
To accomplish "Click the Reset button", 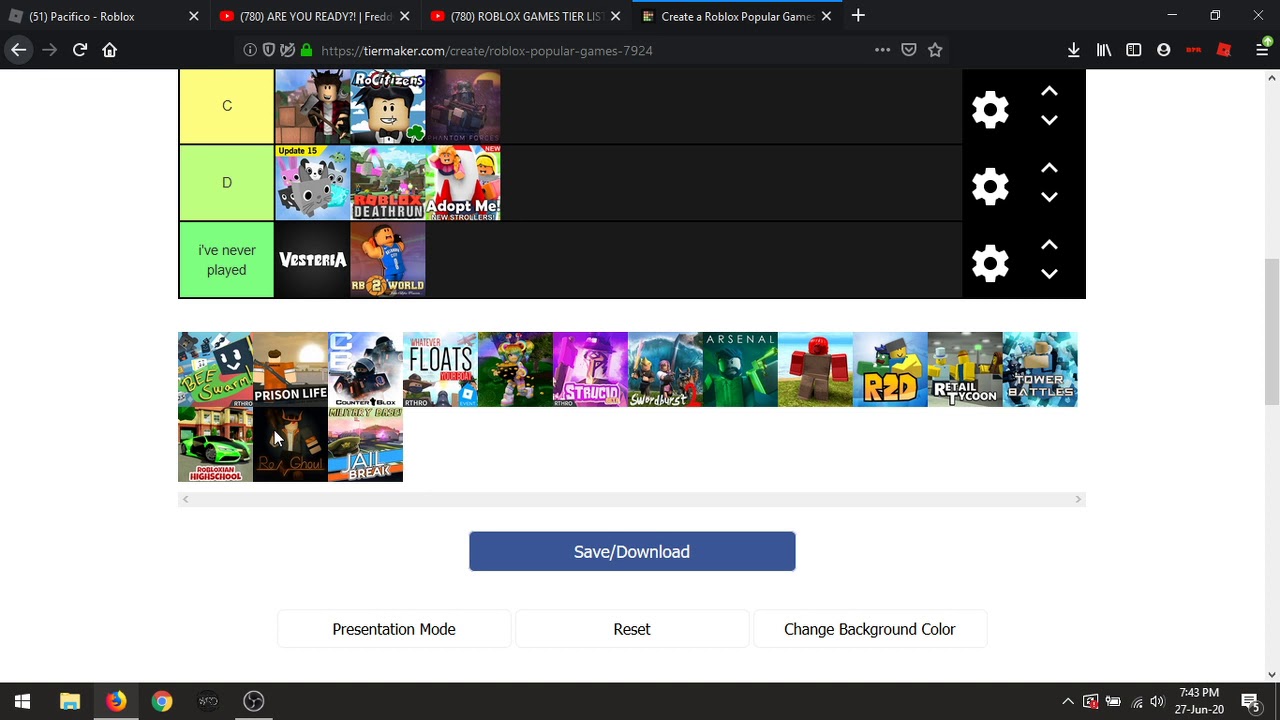I will pyautogui.click(x=632, y=629).
